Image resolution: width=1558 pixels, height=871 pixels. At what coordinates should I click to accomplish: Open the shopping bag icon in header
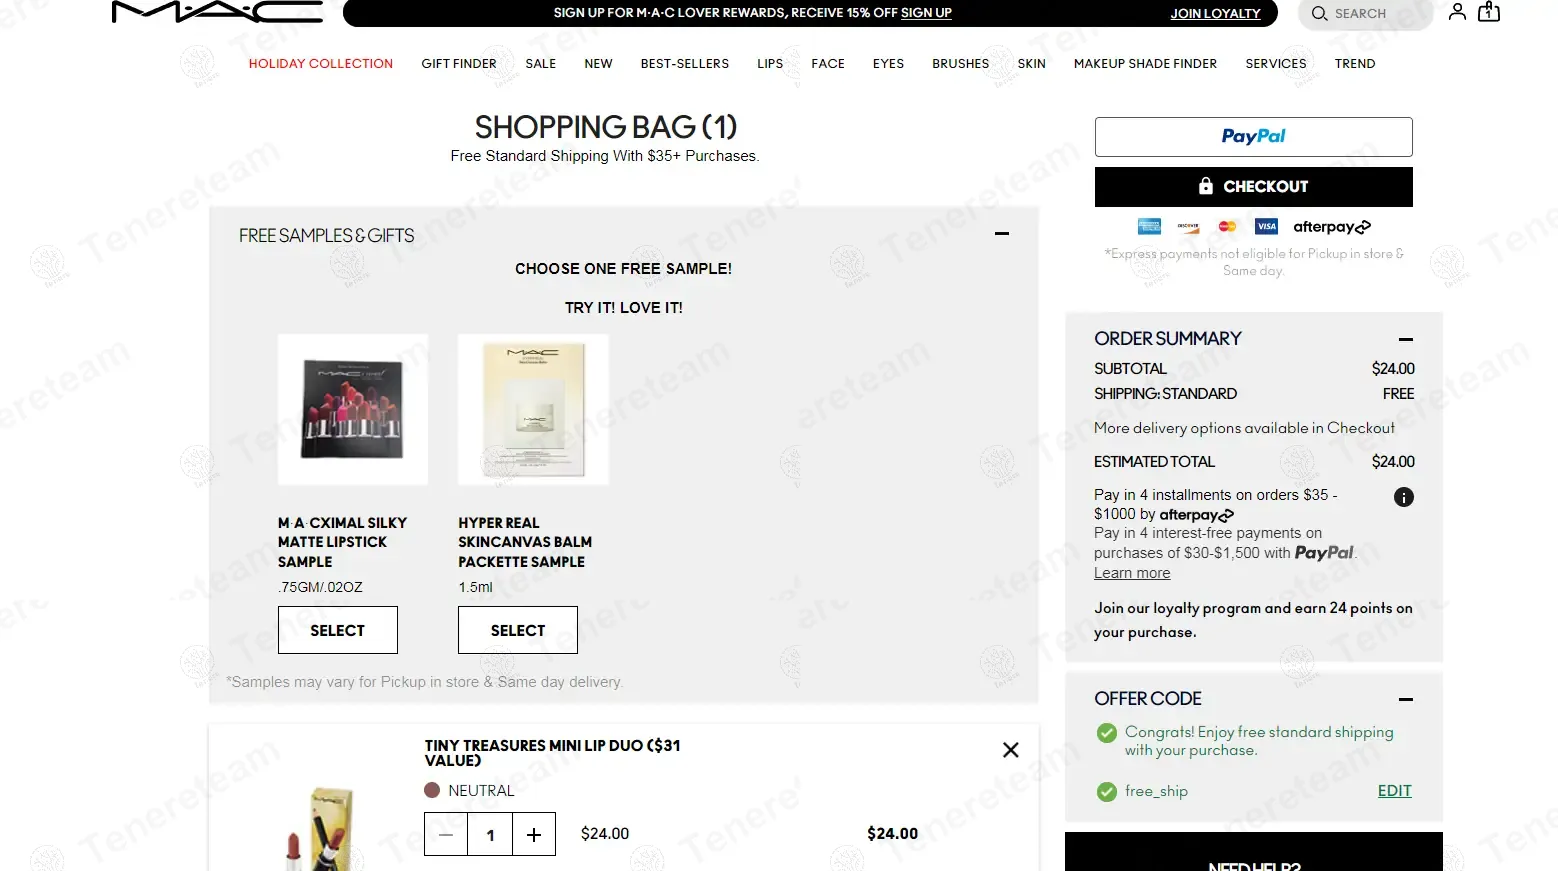pyautogui.click(x=1489, y=12)
